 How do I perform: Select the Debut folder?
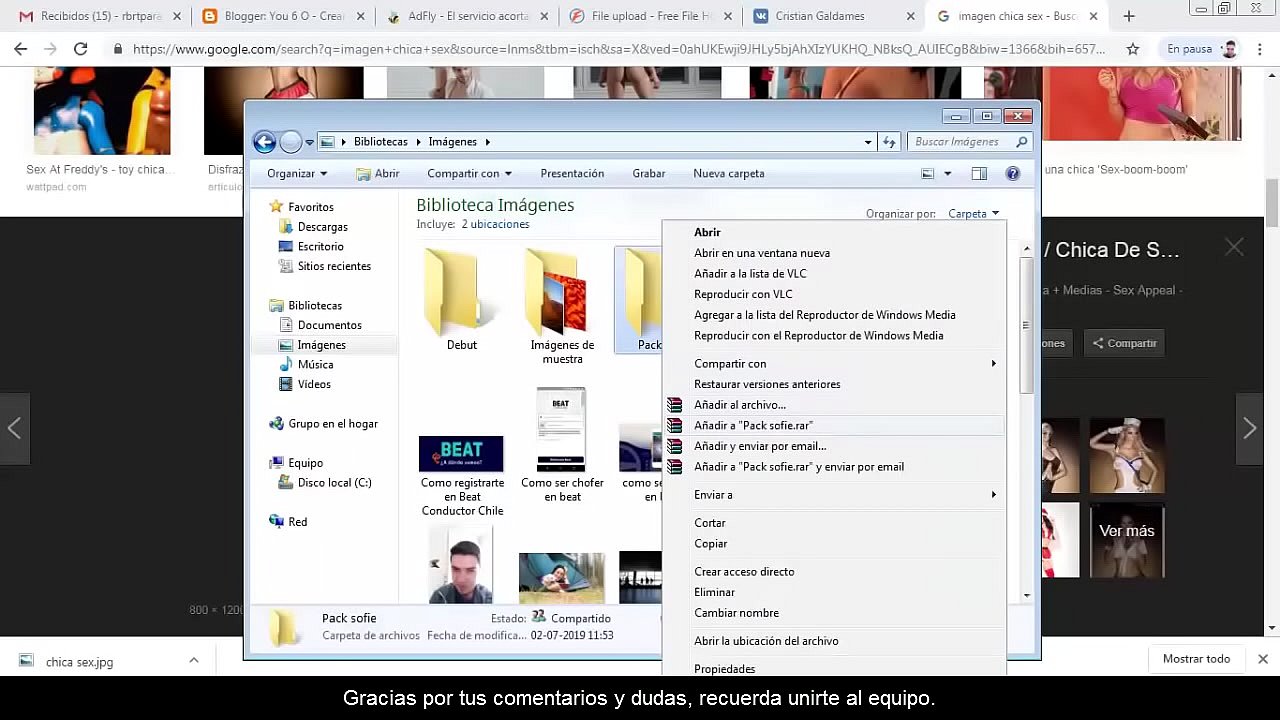coord(462,300)
